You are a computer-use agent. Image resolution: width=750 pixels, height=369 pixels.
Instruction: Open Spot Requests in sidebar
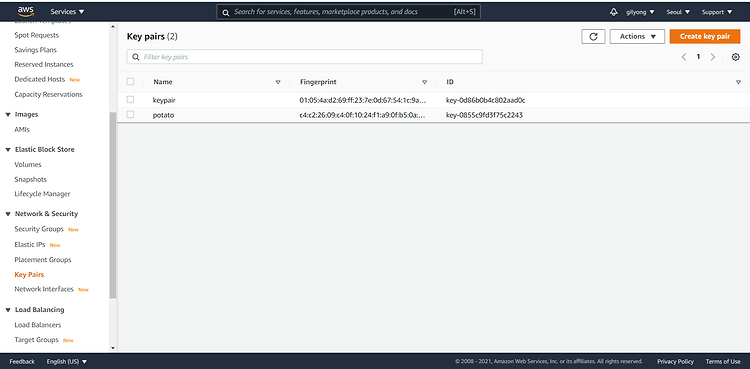pos(37,35)
